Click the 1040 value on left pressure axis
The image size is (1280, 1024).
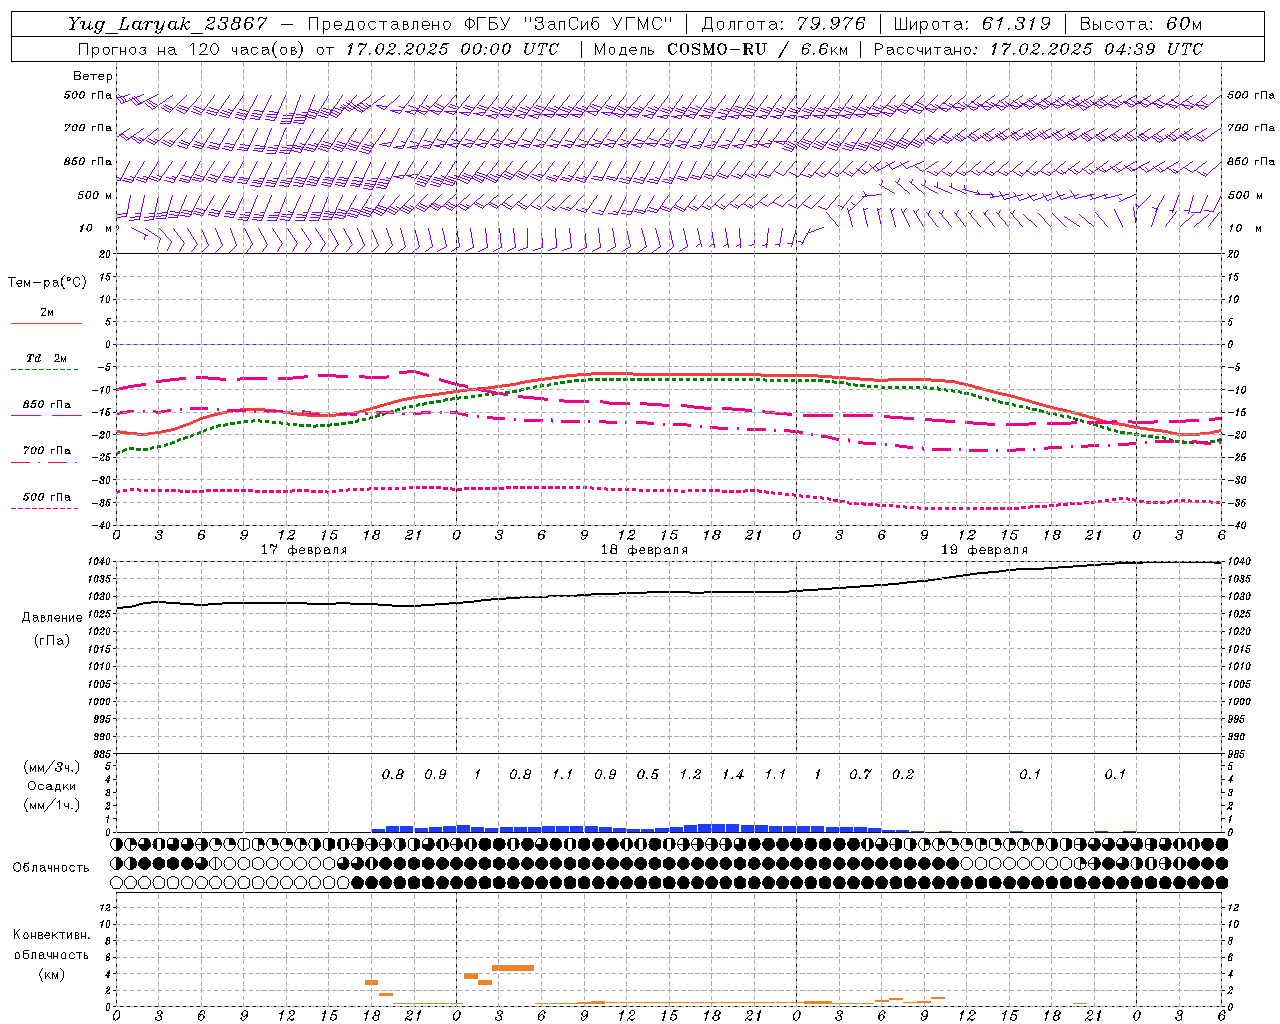97,562
